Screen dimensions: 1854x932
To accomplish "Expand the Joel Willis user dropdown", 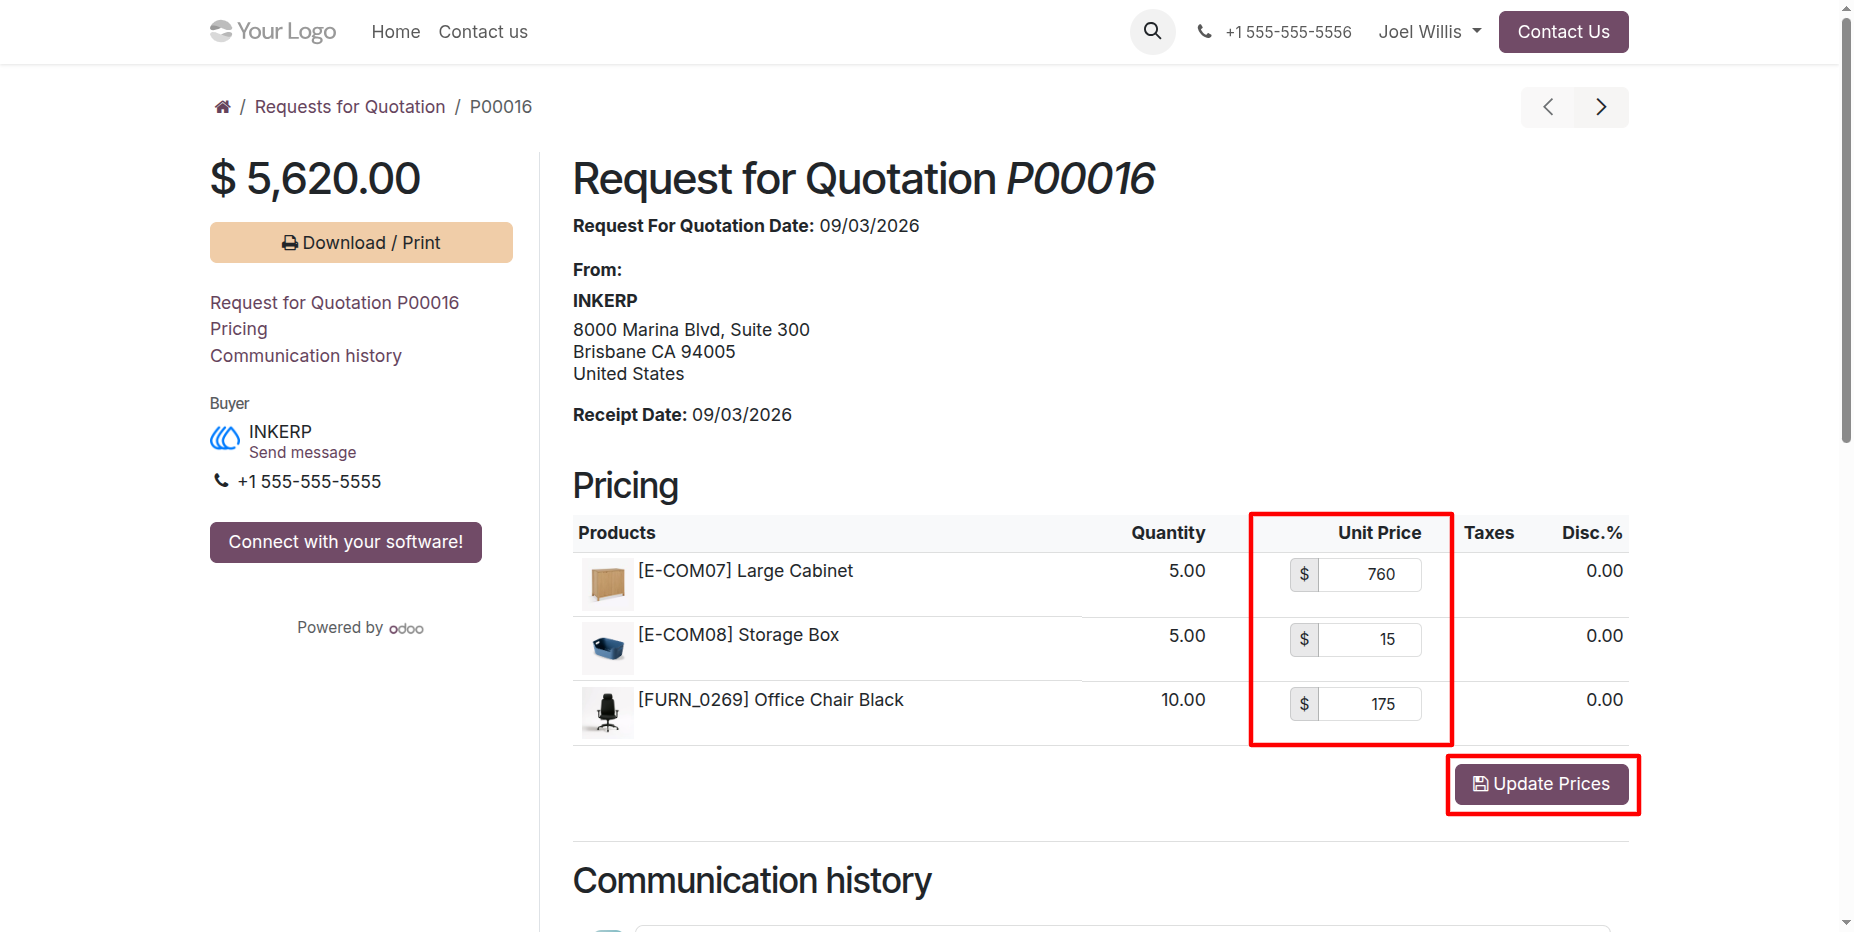I will click(x=1430, y=32).
